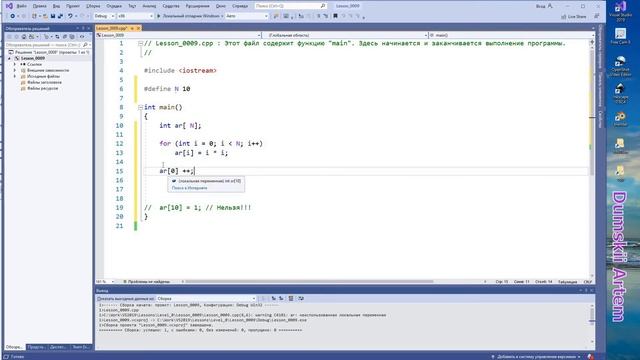The width and height of the screenshot is (640, 360).
Task: Click the Undo arrow icon
Action: (x=70, y=16)
